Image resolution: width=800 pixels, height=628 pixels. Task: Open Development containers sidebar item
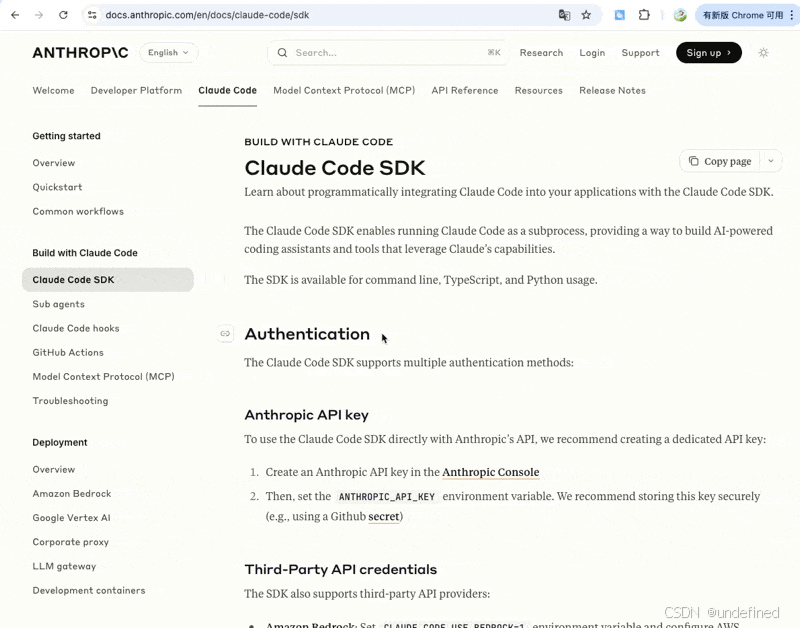89,590
